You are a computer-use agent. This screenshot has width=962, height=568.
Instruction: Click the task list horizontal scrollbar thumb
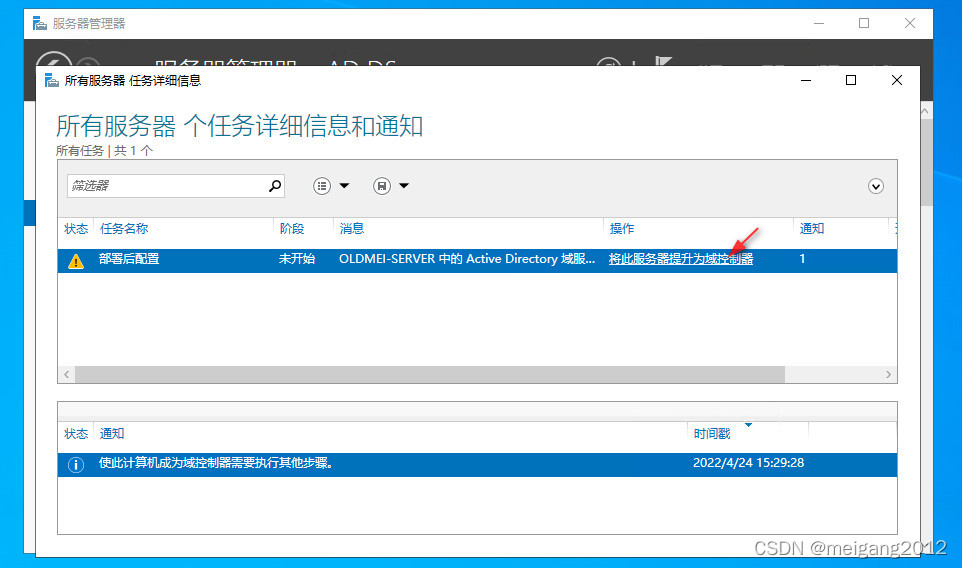point(429,374)
